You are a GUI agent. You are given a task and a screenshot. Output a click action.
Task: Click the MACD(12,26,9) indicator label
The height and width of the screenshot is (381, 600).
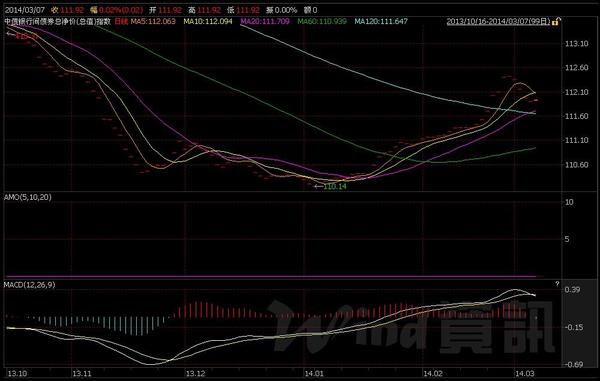[29, 285]
